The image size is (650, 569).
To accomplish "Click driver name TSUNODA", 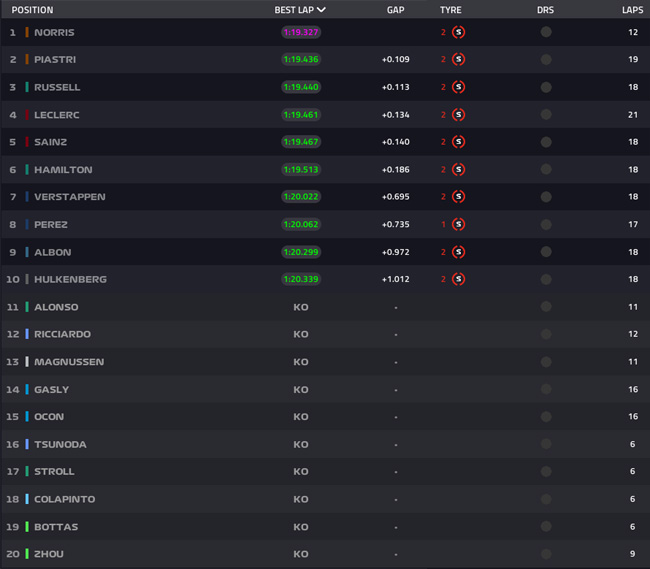I will pyautogui.click(x=61, y=444).
